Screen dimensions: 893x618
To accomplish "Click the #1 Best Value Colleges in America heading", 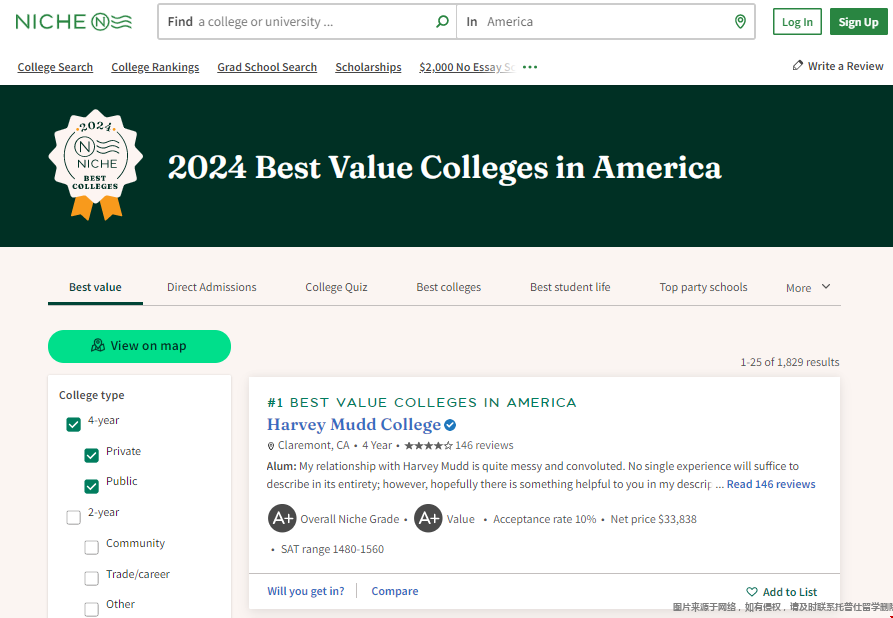I will [x=421, y=403].
